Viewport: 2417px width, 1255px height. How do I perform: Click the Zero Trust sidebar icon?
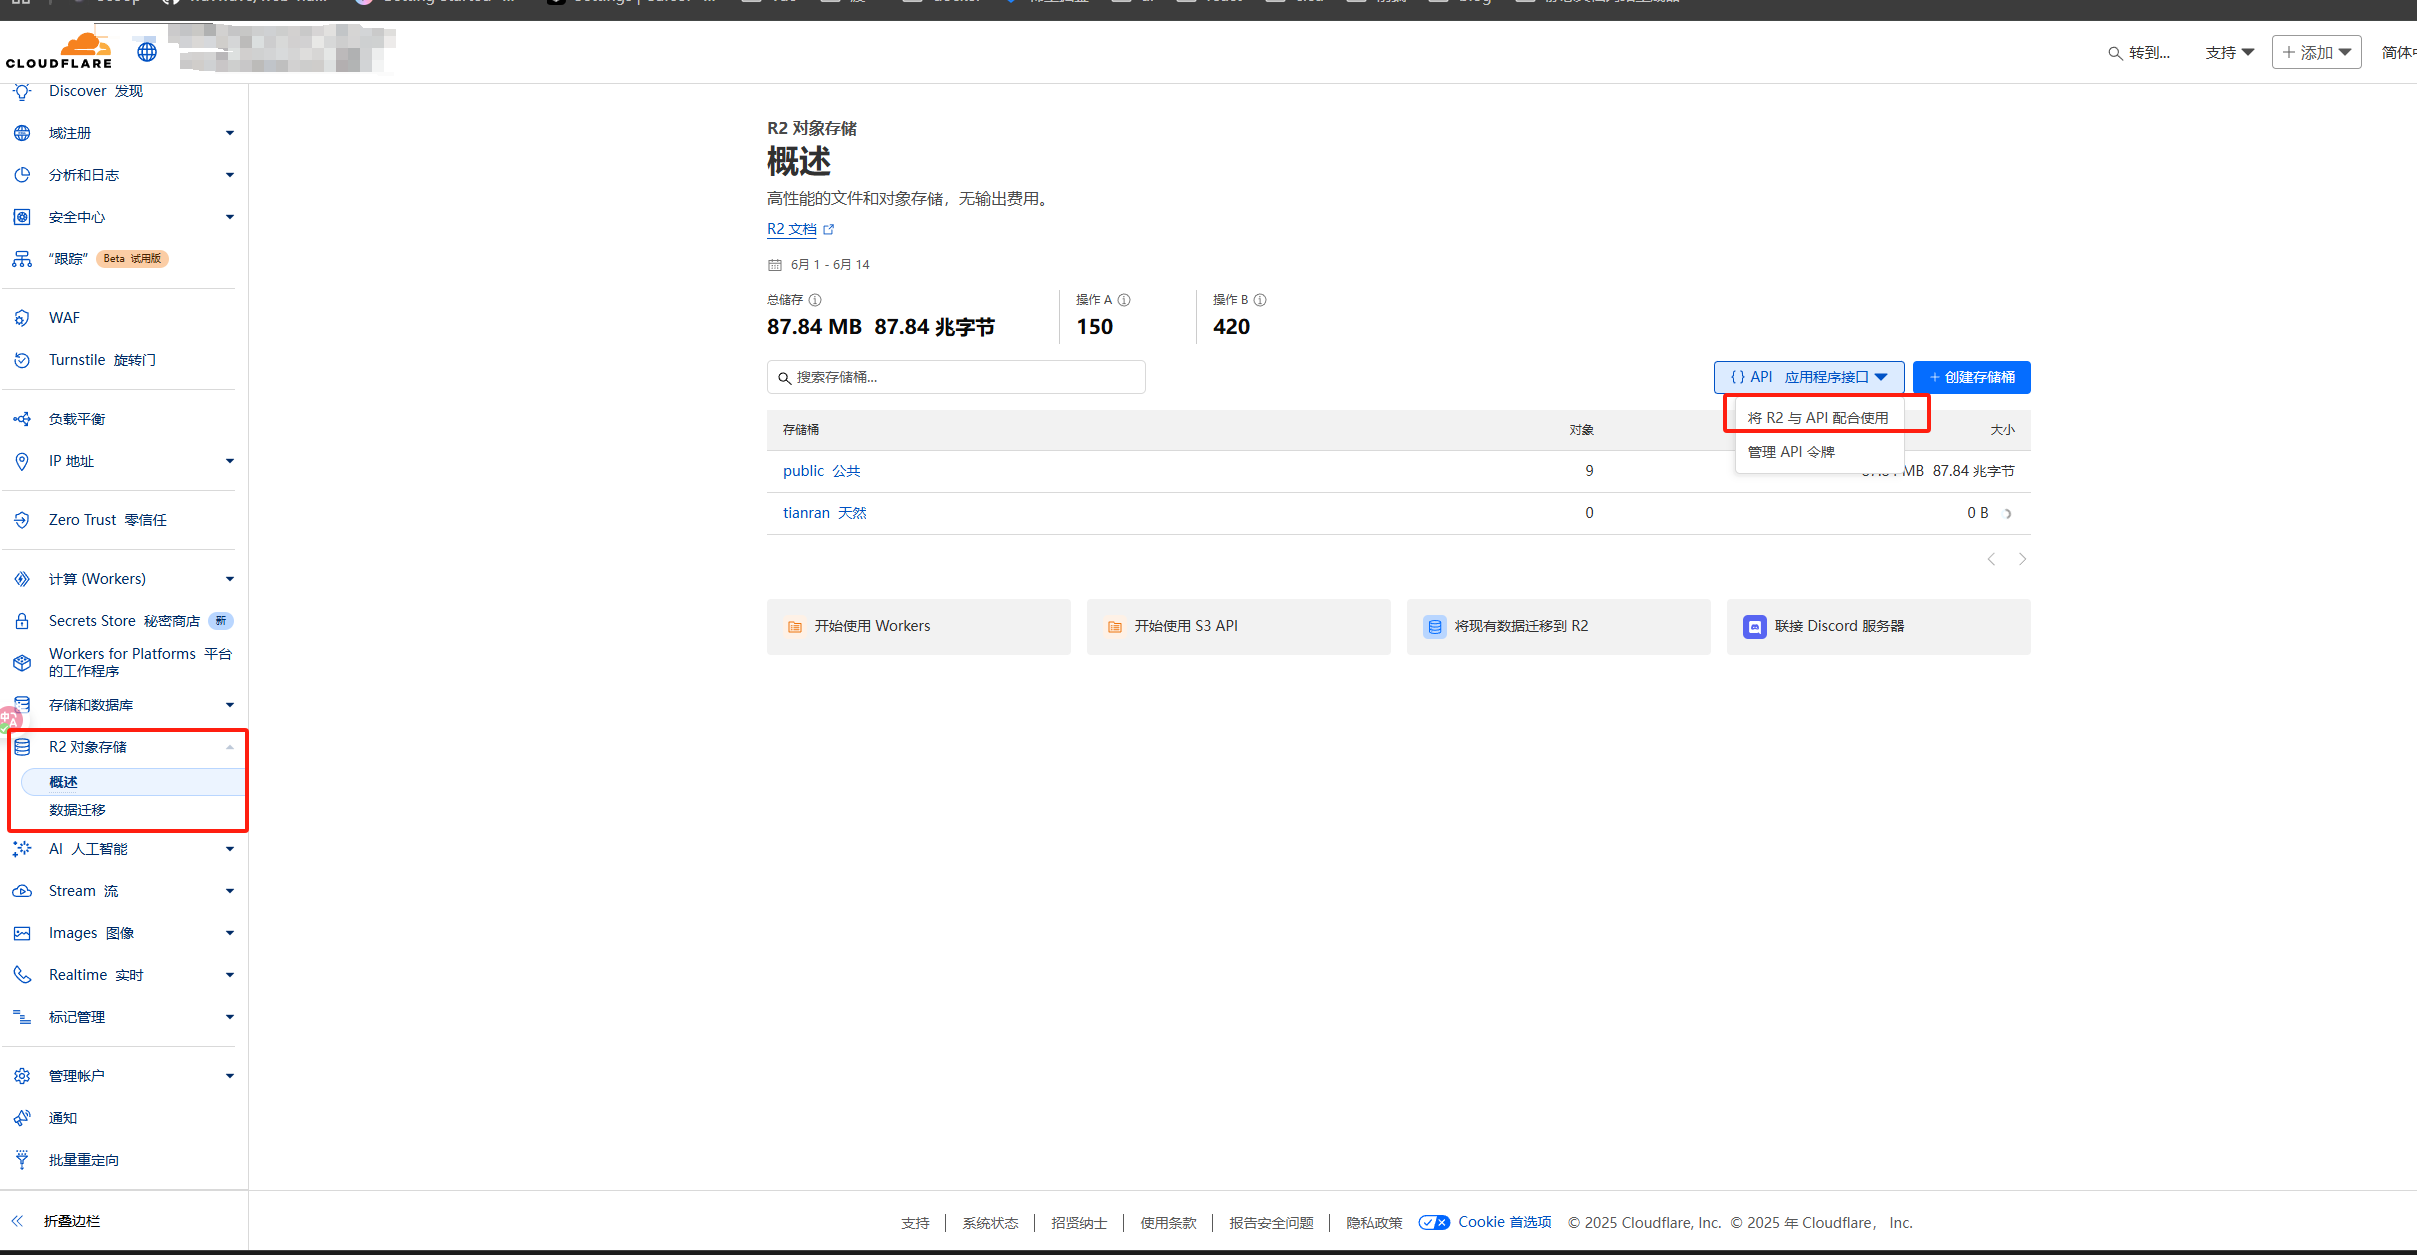pos(22,520)
